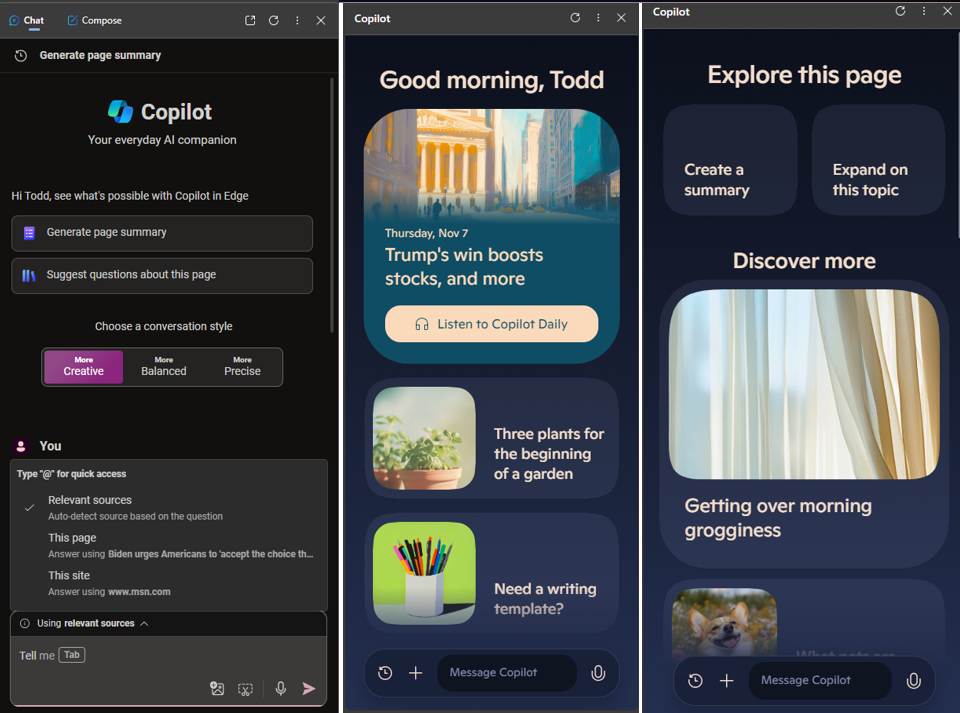This screenshot has height=713, width=960.
Task: Select the More Precise conversation style
Action: click(x=242, y=366)
